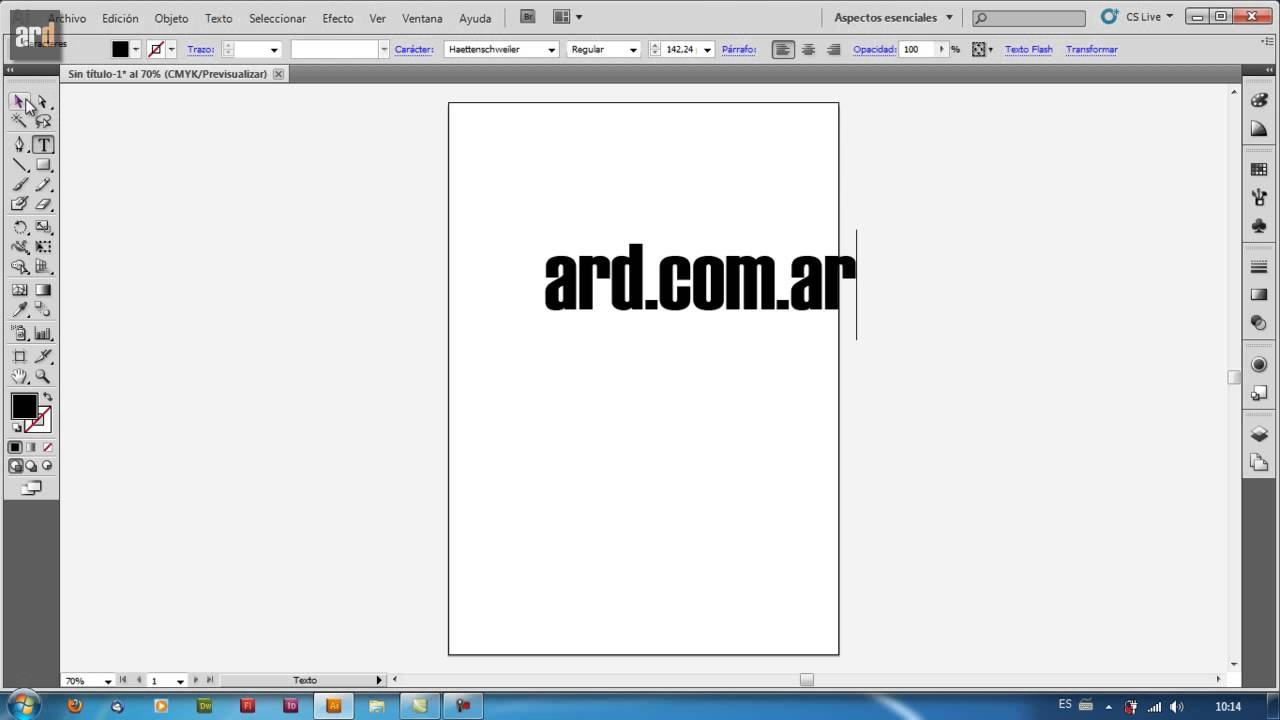Open the Layers panel icon
The width and height of the screenshot is (1280, 720).
(x=1259, y=435)
